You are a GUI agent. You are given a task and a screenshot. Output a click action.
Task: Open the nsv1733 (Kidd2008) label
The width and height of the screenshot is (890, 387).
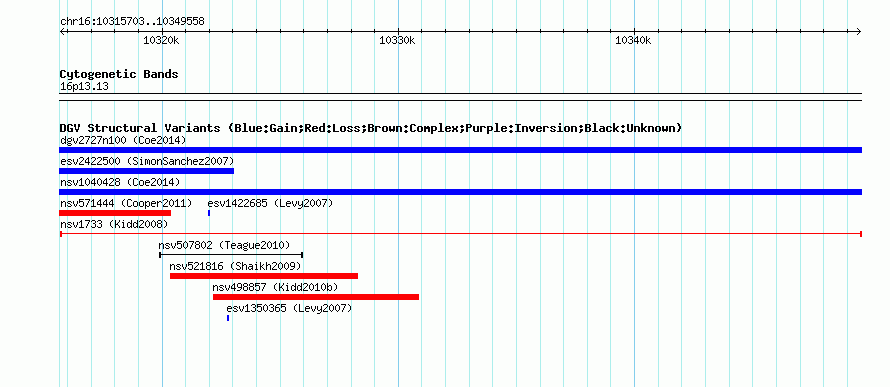(114, 224)
